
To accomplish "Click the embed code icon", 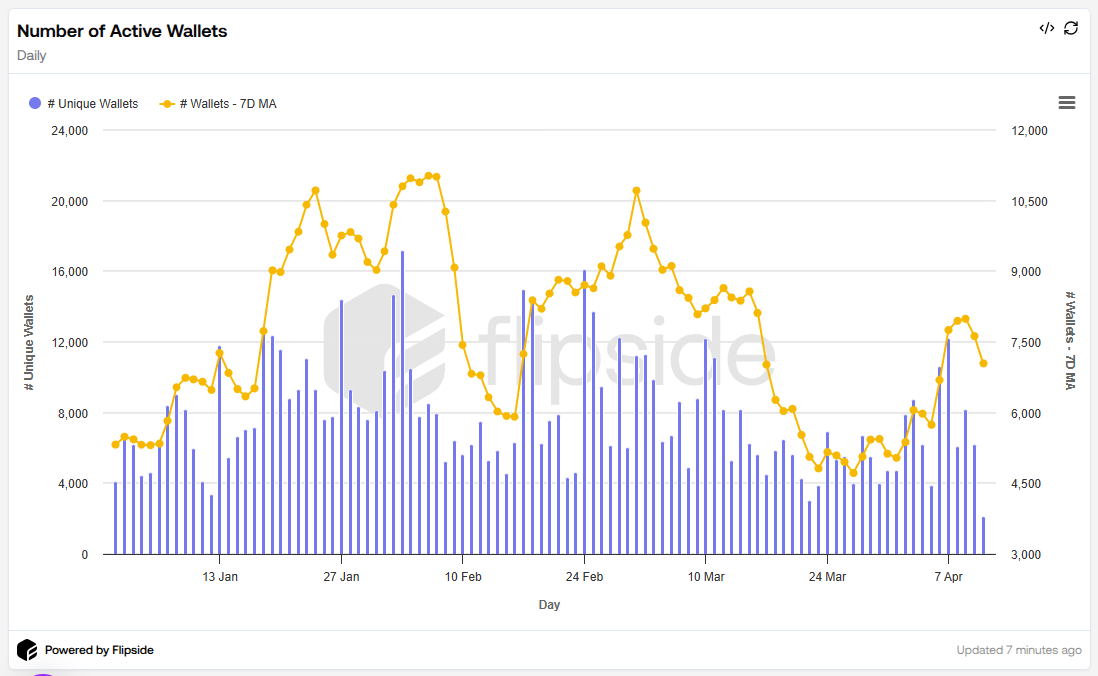I will pos(1046,28).
